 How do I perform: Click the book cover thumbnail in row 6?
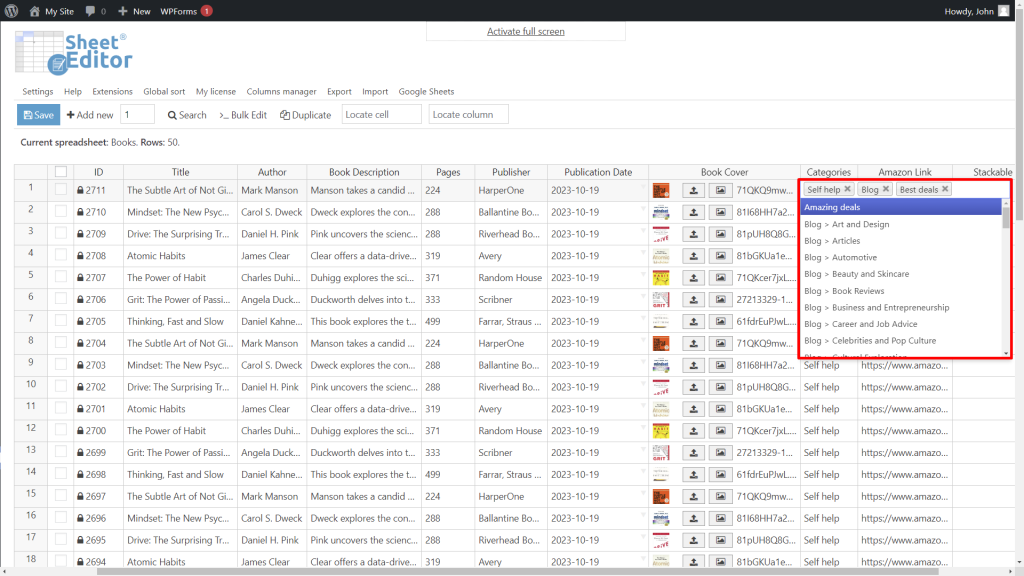click(661, 300)
